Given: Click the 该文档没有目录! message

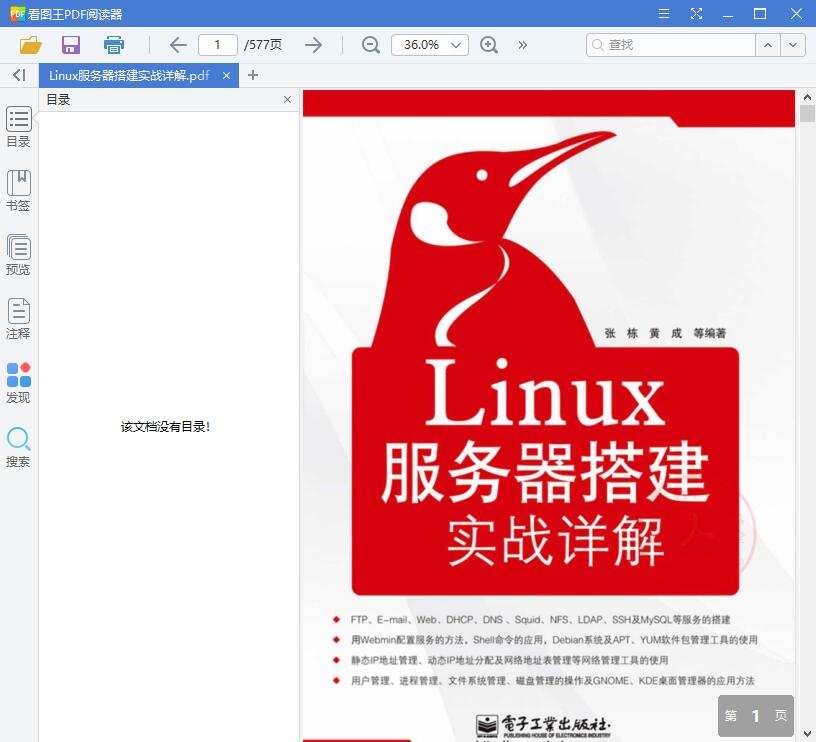Looking at the screenshot, I should (165, 427).
